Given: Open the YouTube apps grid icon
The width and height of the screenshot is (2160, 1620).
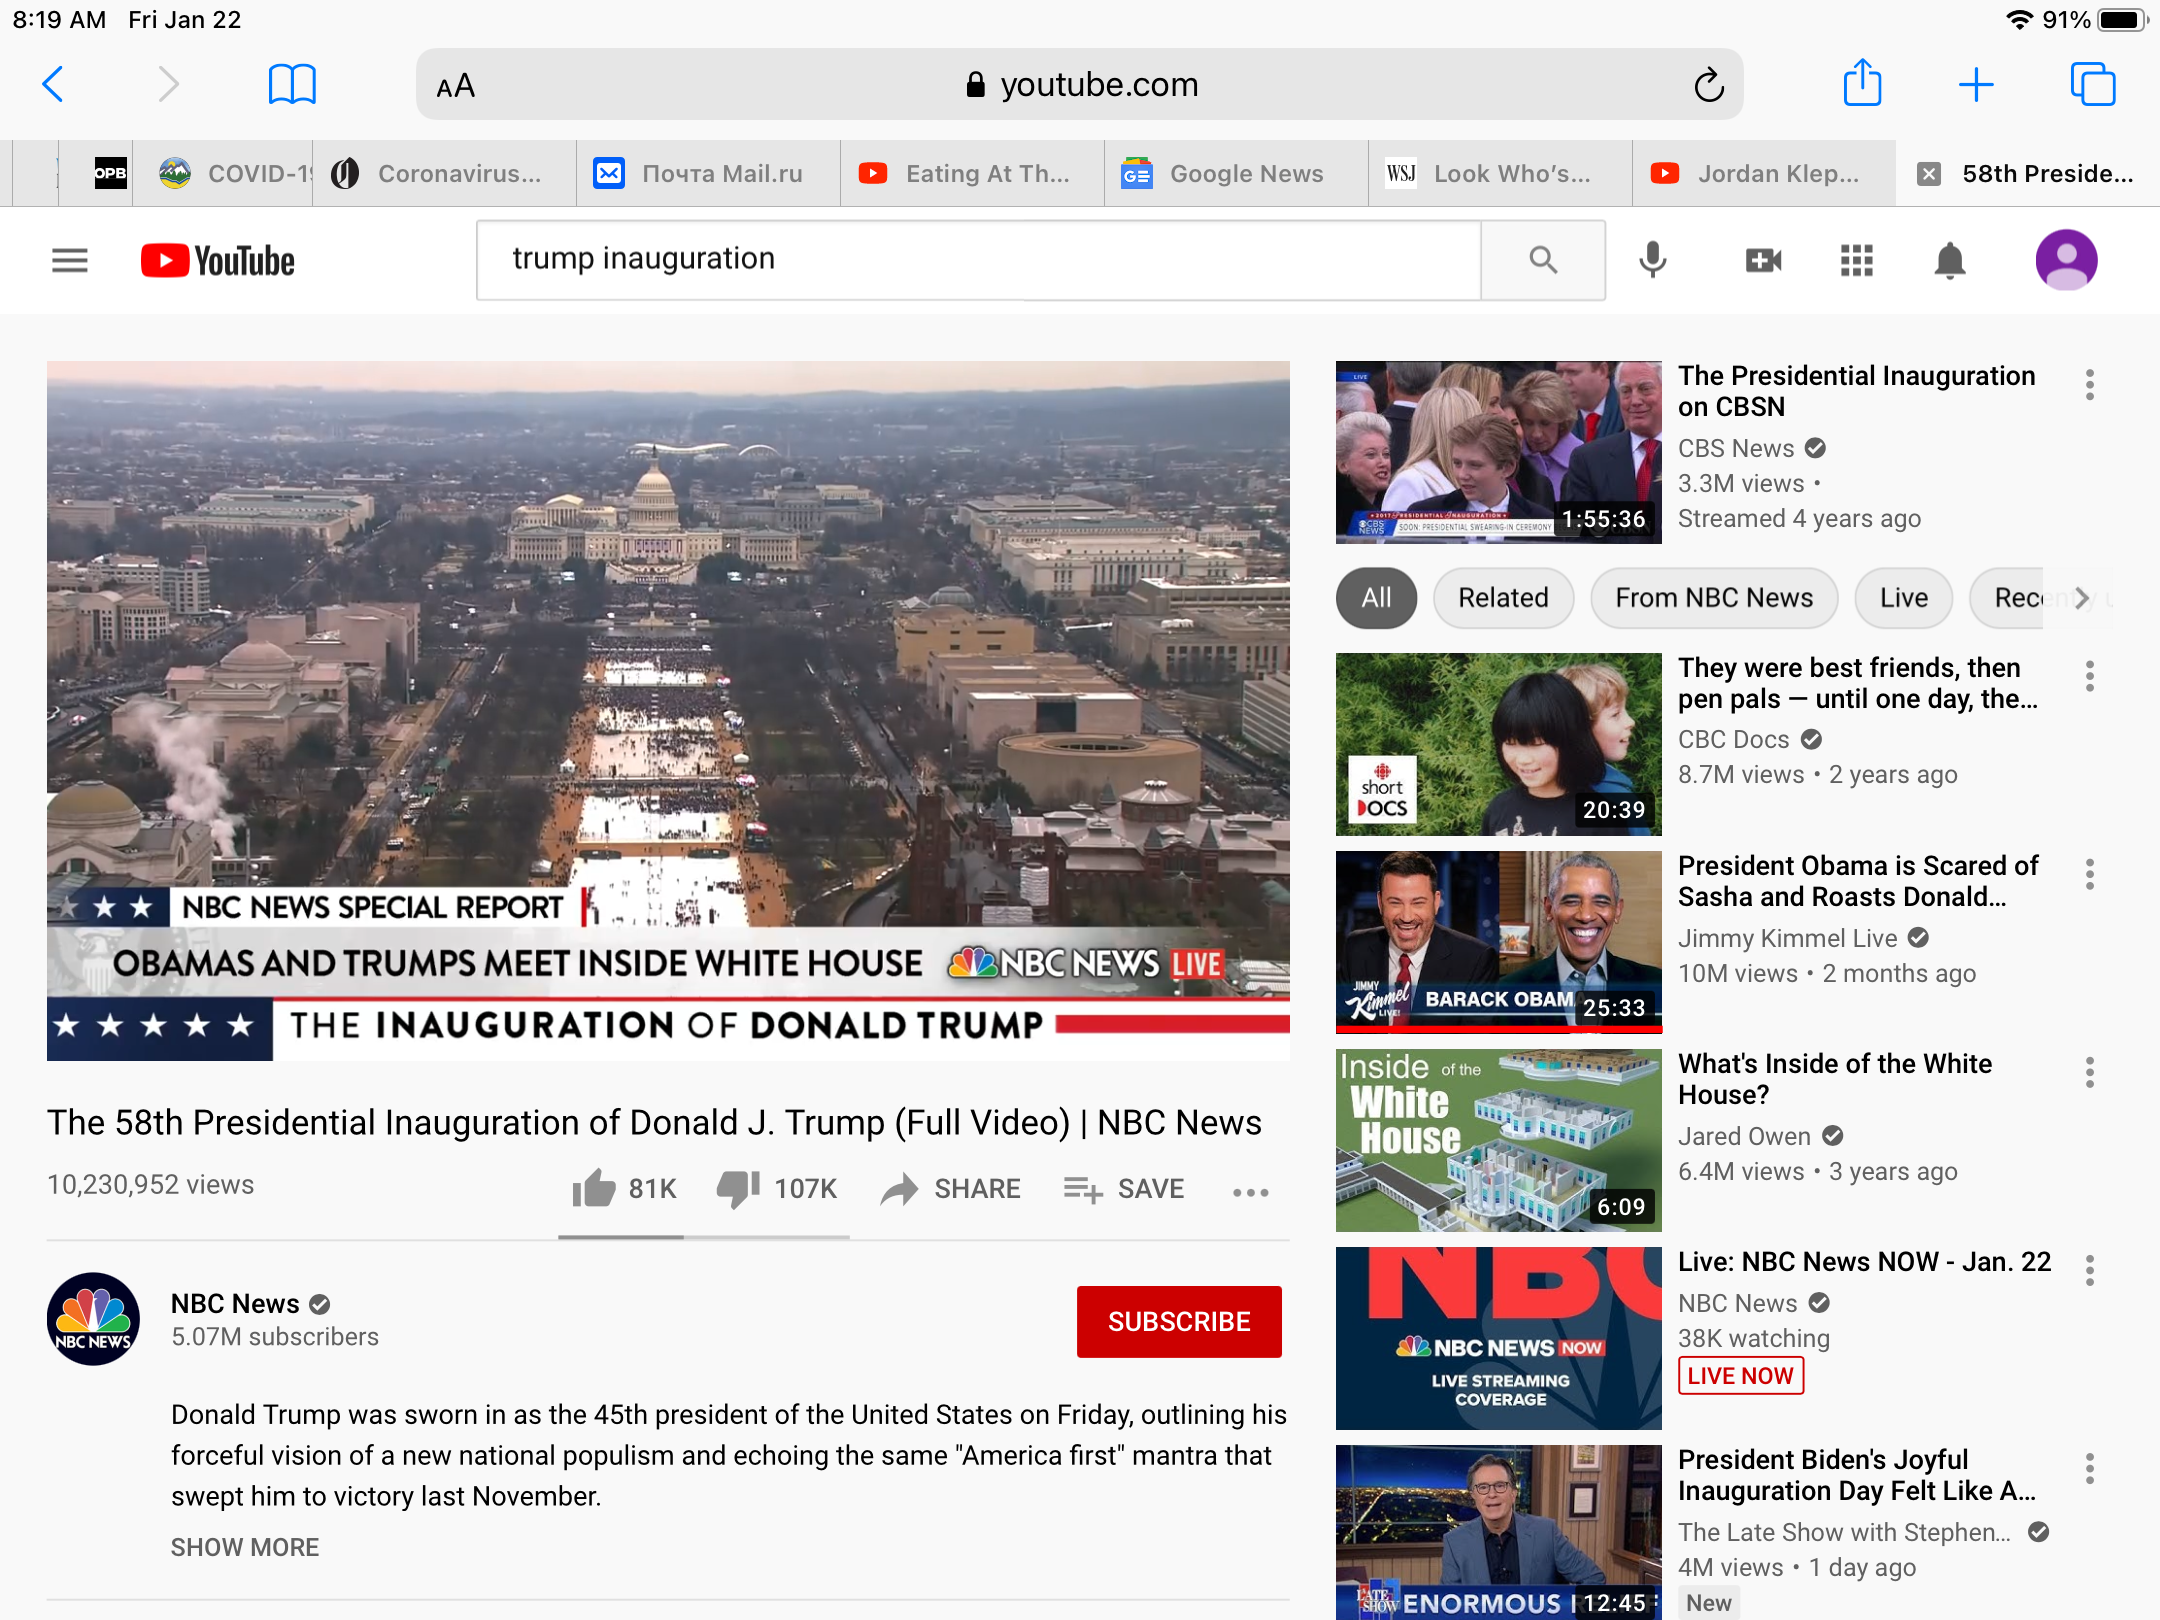Looking at the screenshot, I should (x=1856, y=261).
